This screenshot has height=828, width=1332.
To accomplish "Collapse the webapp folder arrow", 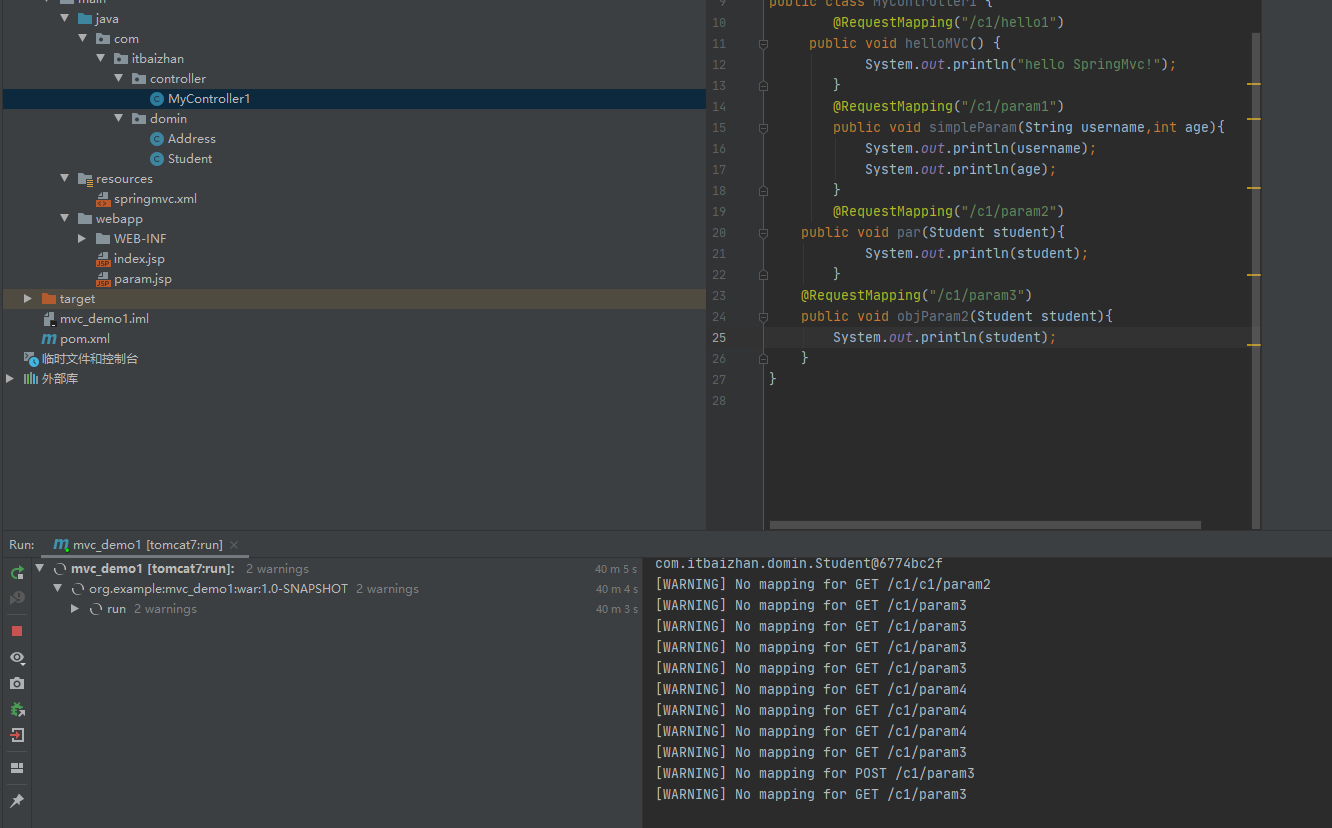I will [65, 219].
